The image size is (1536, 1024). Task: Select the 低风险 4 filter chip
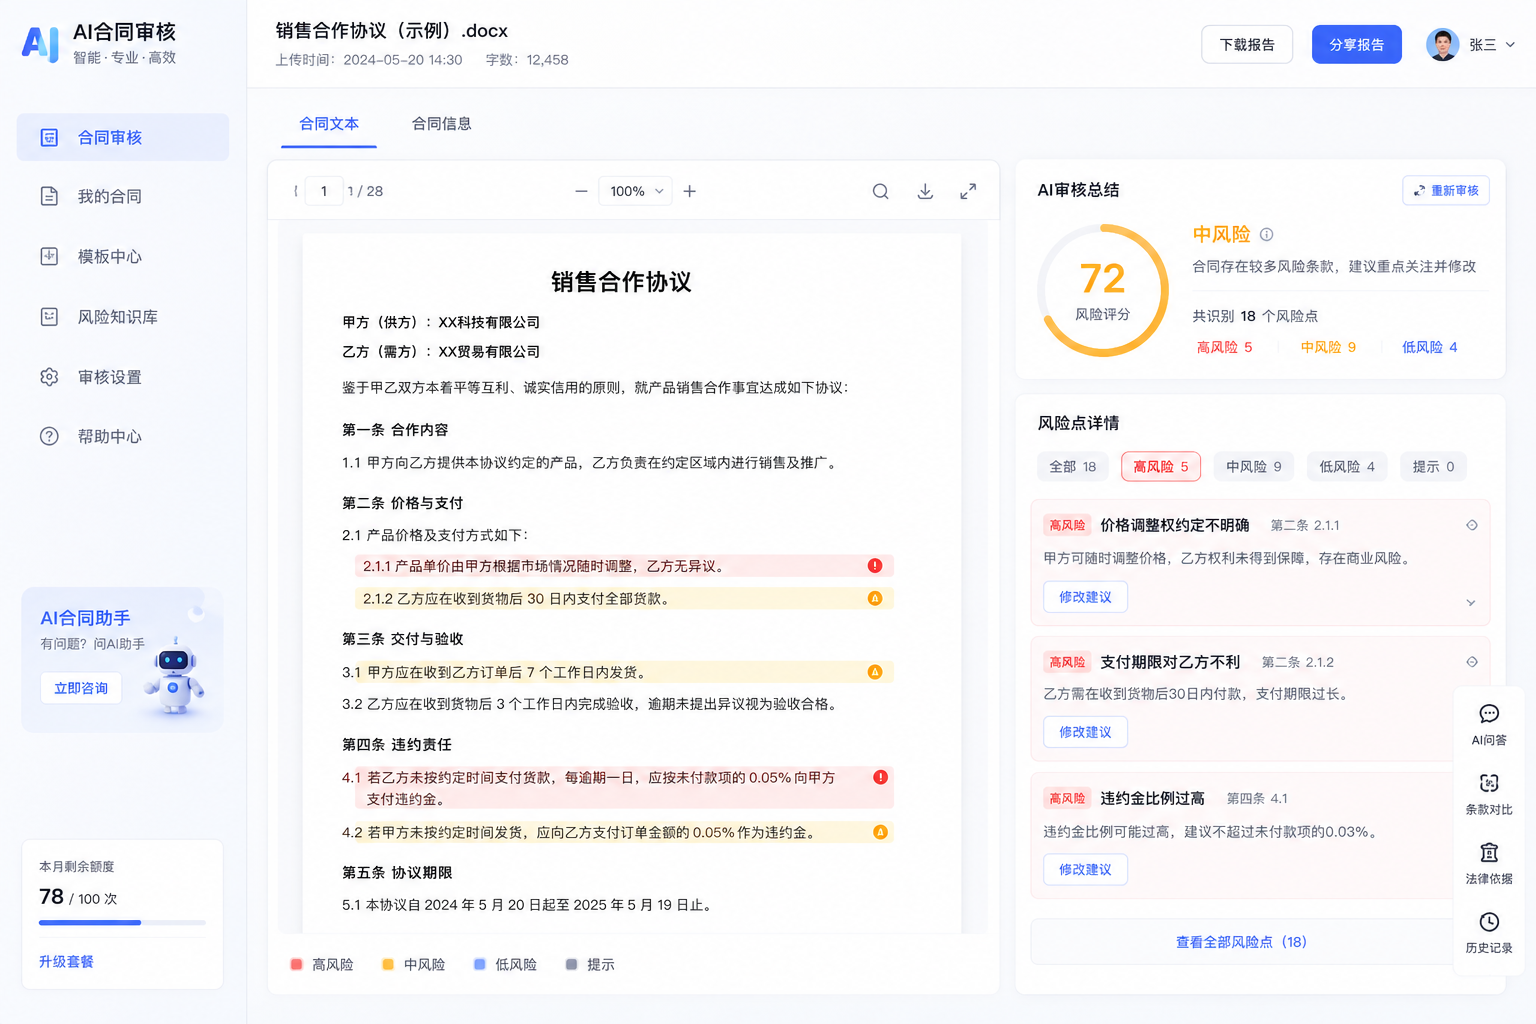pos(1347,467)
